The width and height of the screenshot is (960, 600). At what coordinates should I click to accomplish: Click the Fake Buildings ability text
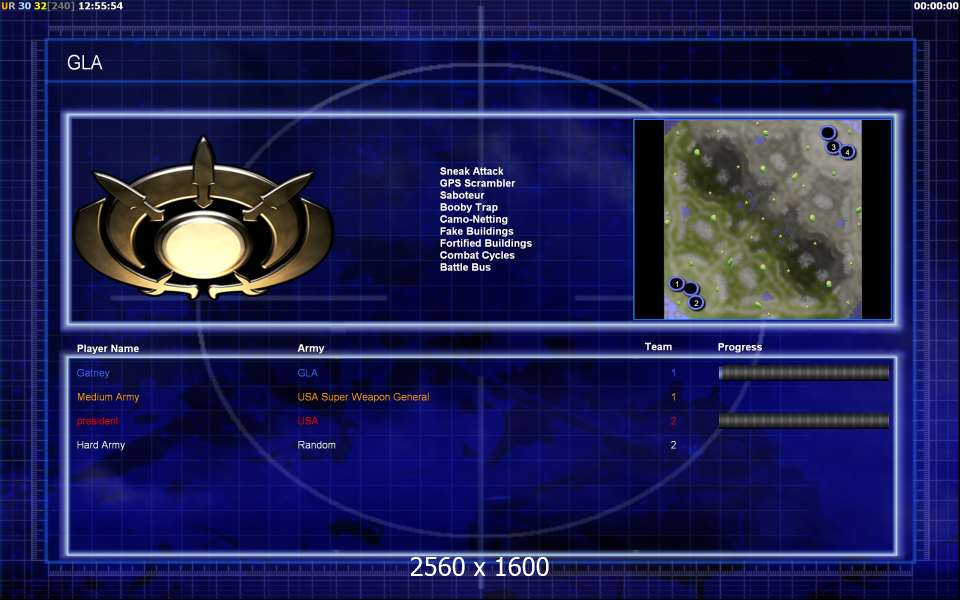[476, 231]
